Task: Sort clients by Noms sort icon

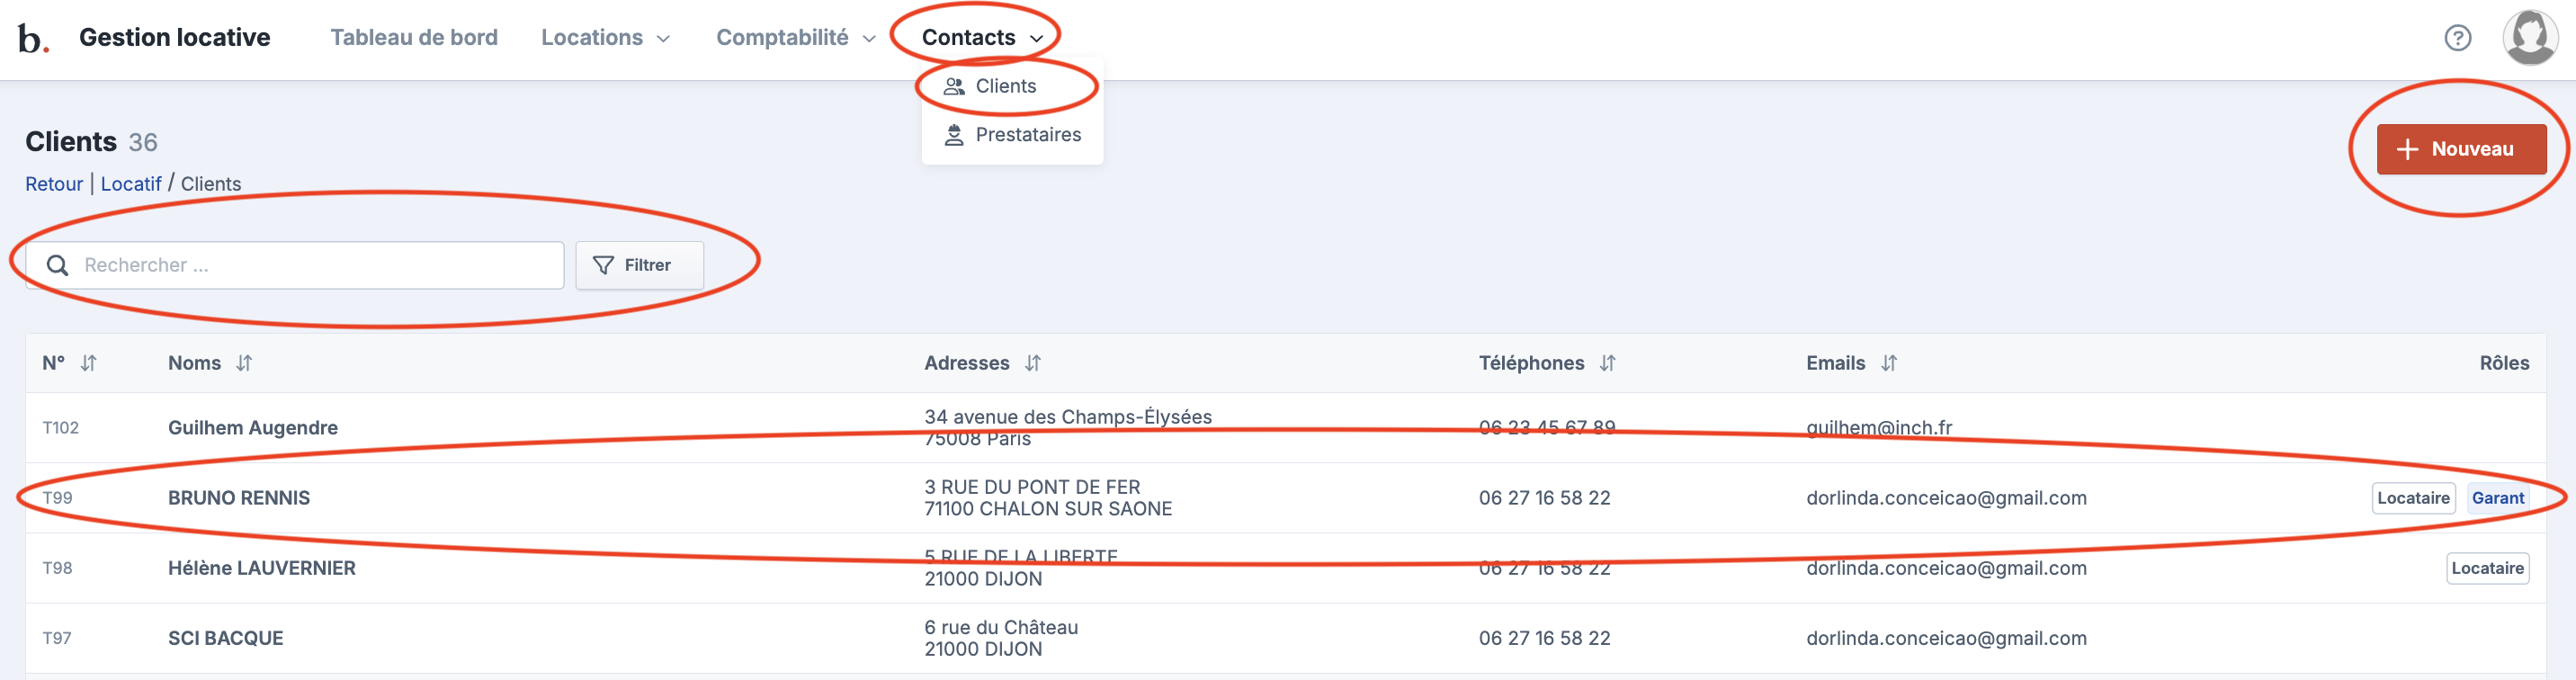Action: tap(244, 363)
